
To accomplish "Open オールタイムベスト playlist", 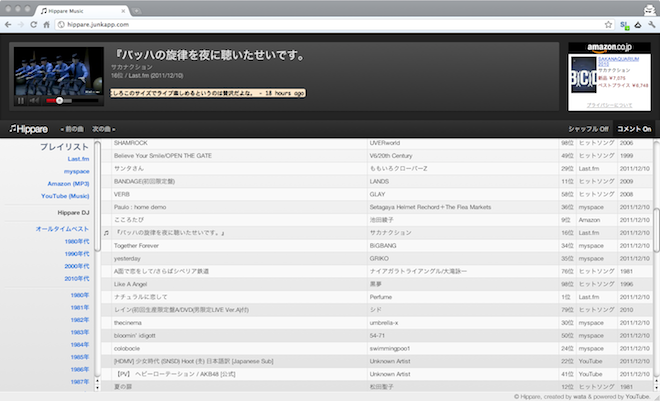I will click(62, 229).
